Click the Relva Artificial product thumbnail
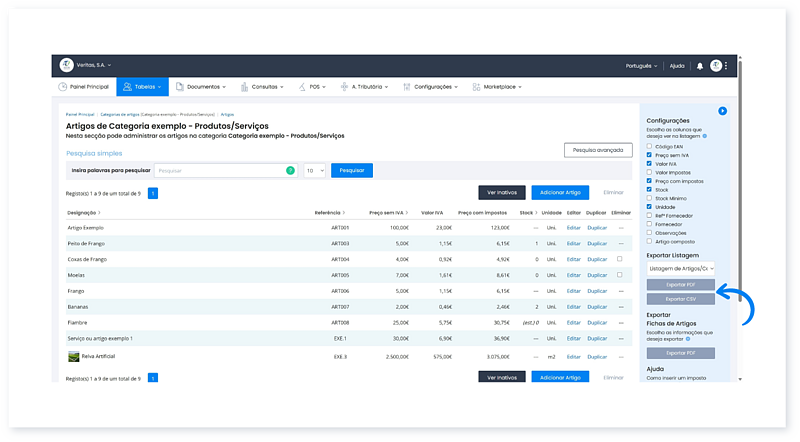This screenshot has height=442, width=800. click(x=73, y=356)
